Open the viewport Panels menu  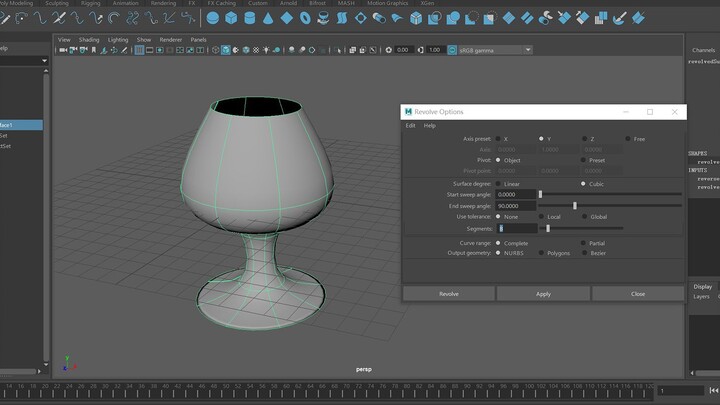(198, 40)
